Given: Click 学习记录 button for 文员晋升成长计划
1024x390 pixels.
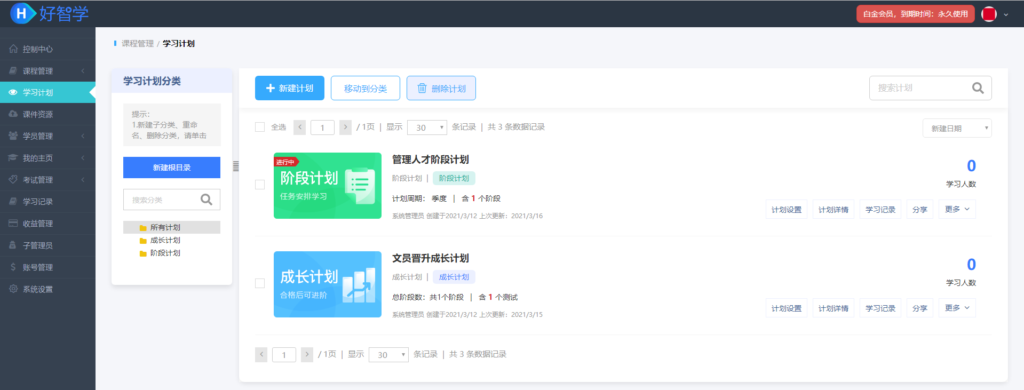Looking at the screenshot, I should click(880, 308).
